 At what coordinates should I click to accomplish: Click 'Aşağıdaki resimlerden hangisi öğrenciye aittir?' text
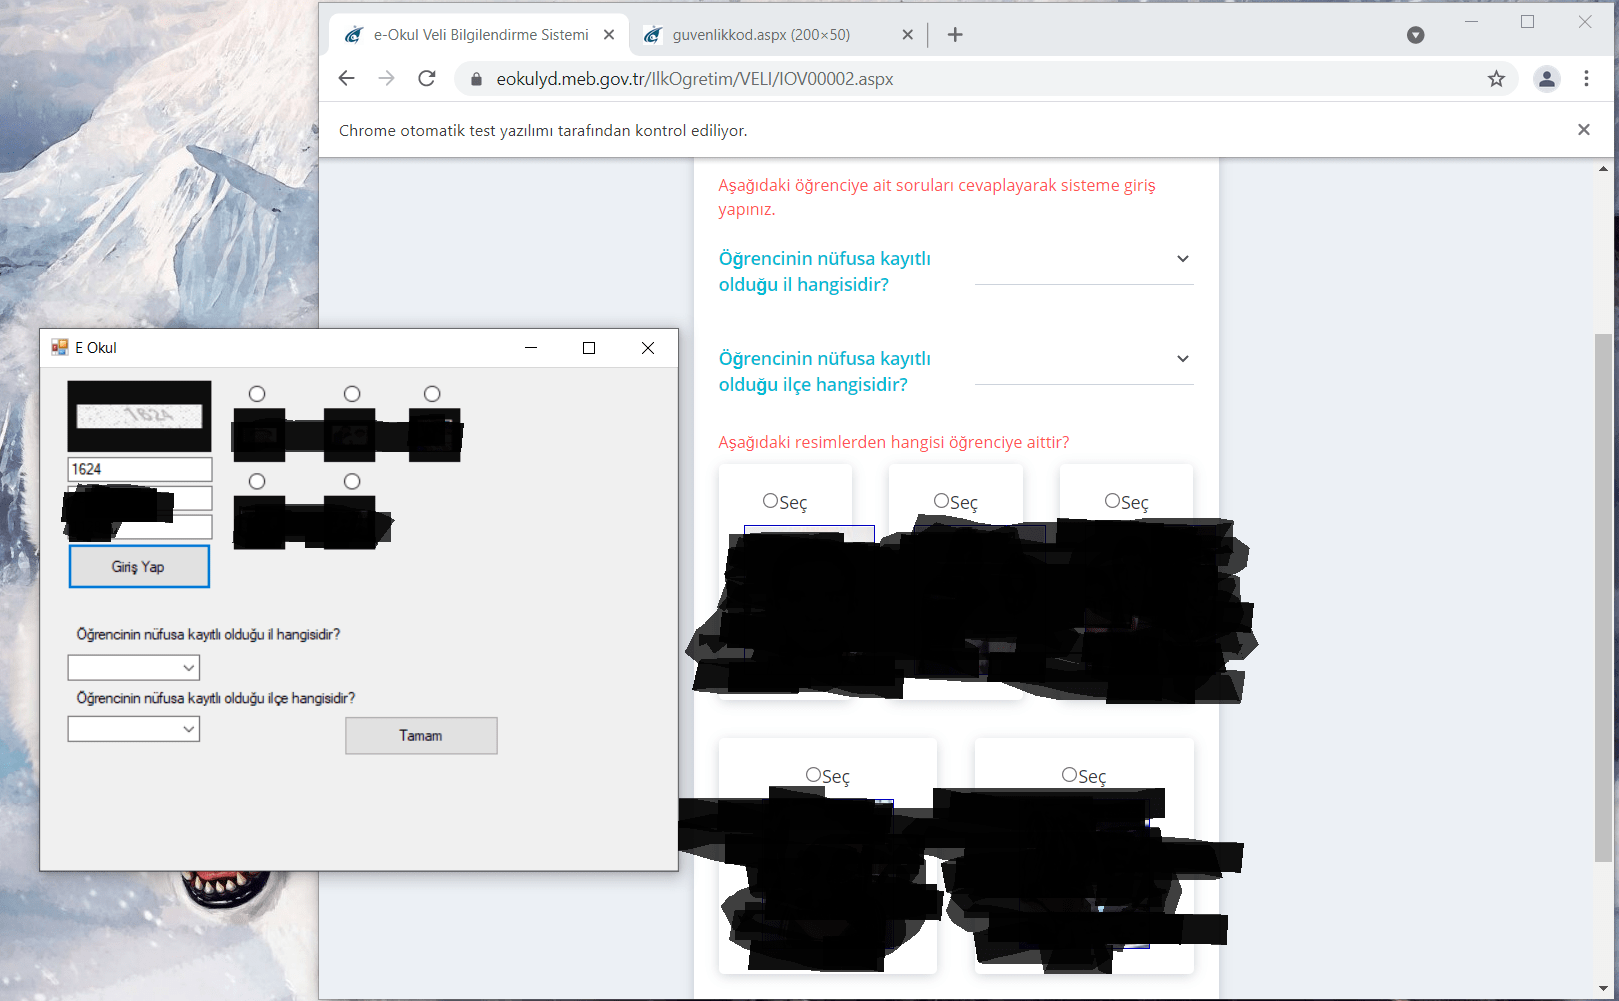coord(894,442)
